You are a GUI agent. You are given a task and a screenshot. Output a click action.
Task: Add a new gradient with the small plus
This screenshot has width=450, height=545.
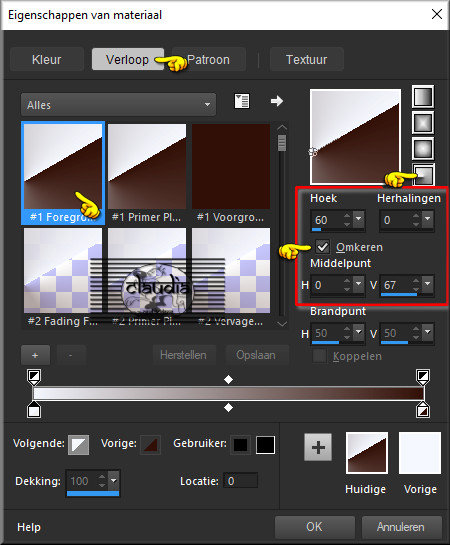[x=35, y=355]
